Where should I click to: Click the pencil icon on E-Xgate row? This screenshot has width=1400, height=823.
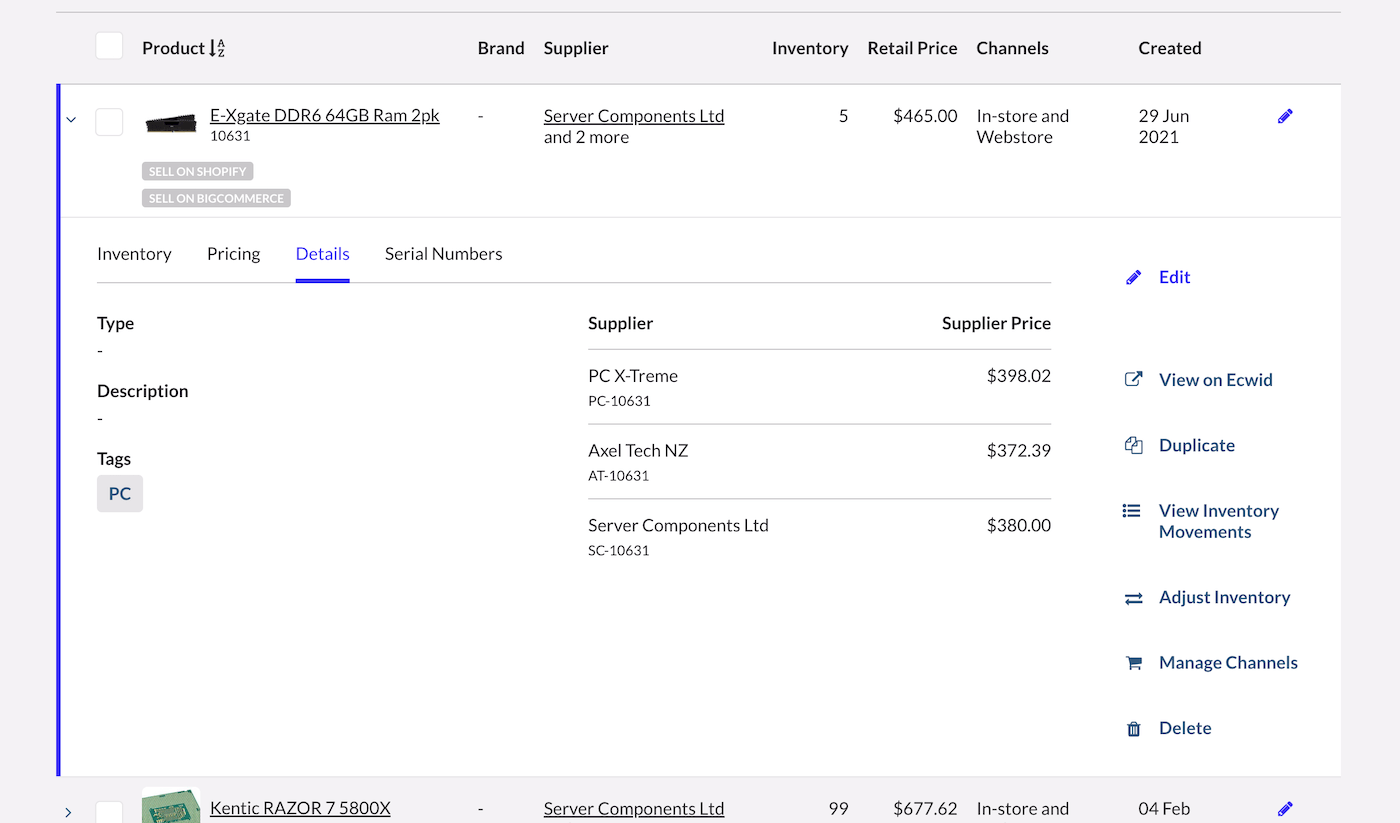coord(1285,116)
